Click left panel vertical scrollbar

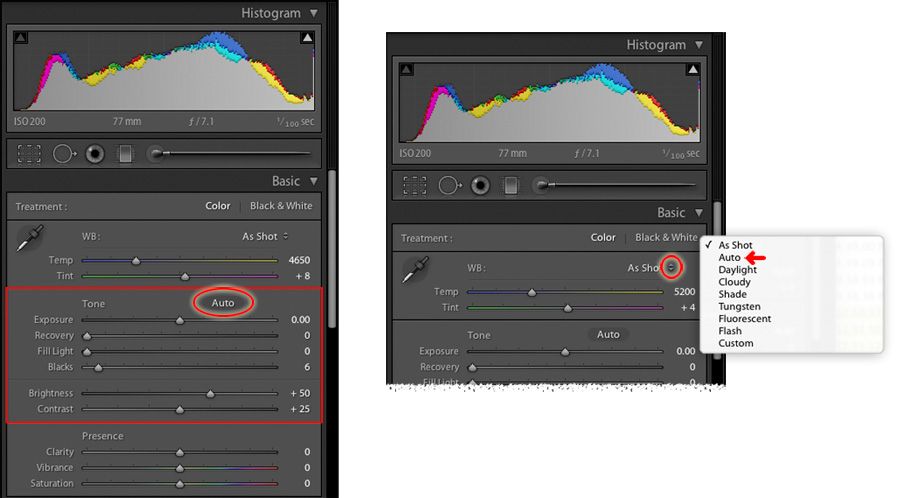[x=332, y=250]
